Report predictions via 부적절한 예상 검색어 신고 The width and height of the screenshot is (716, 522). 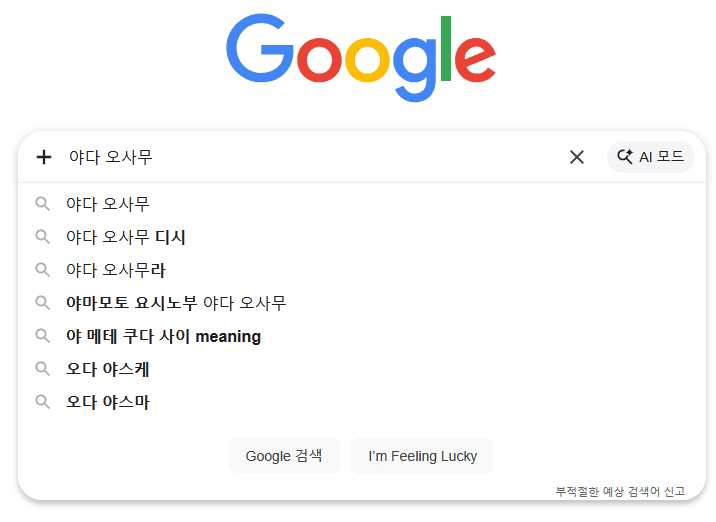coord(620,491)
